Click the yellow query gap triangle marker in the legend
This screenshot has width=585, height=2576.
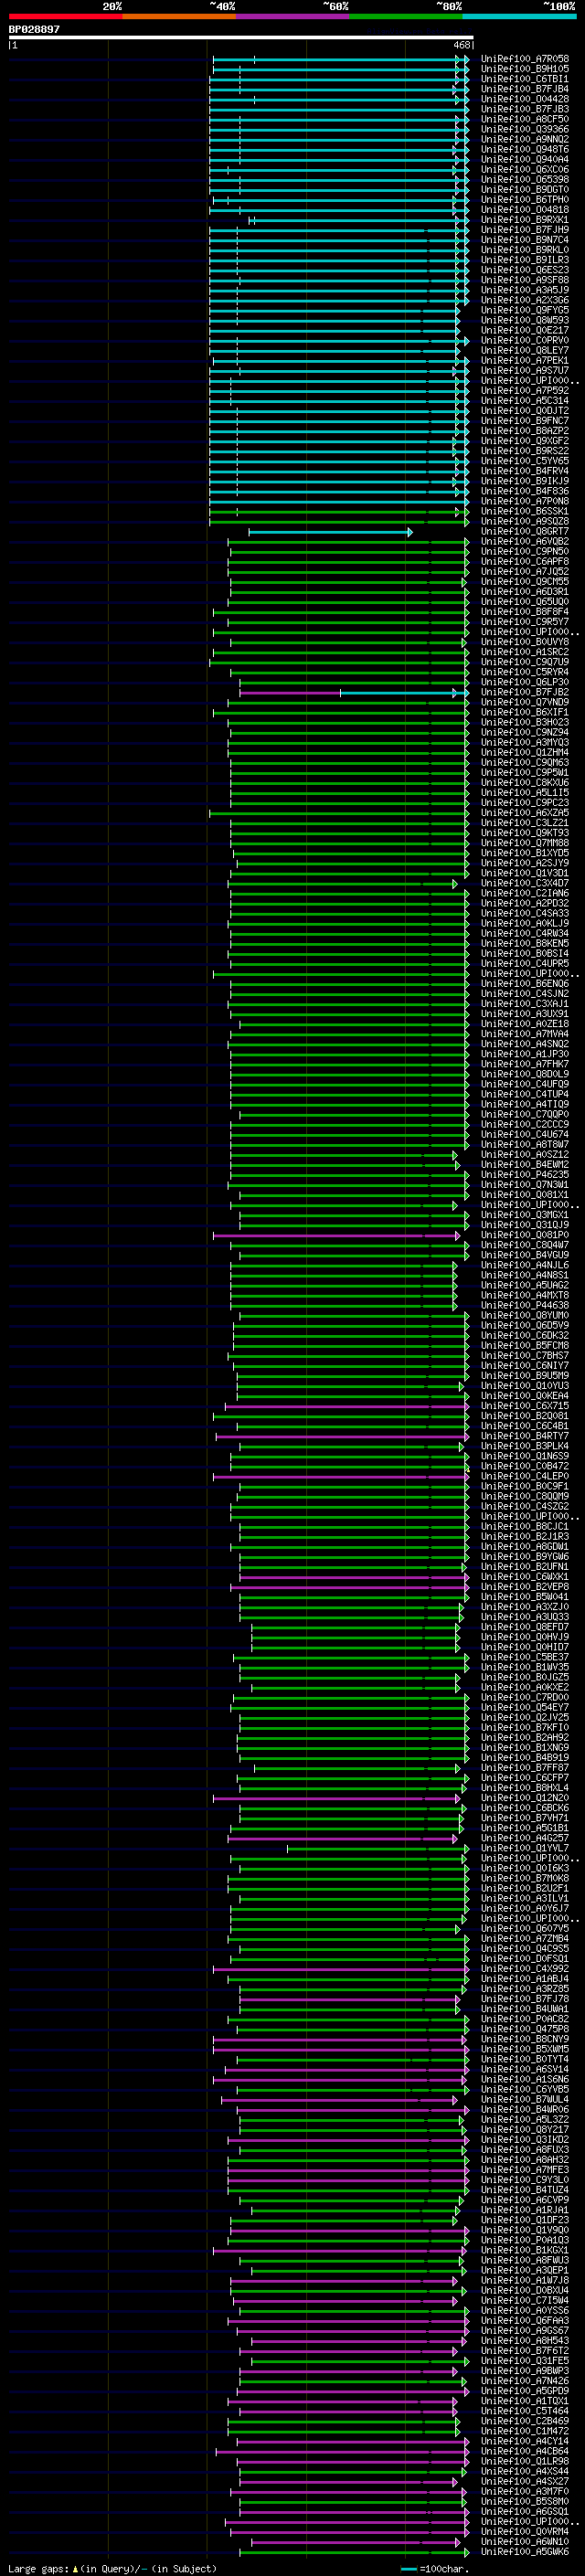coord(75,2568)
